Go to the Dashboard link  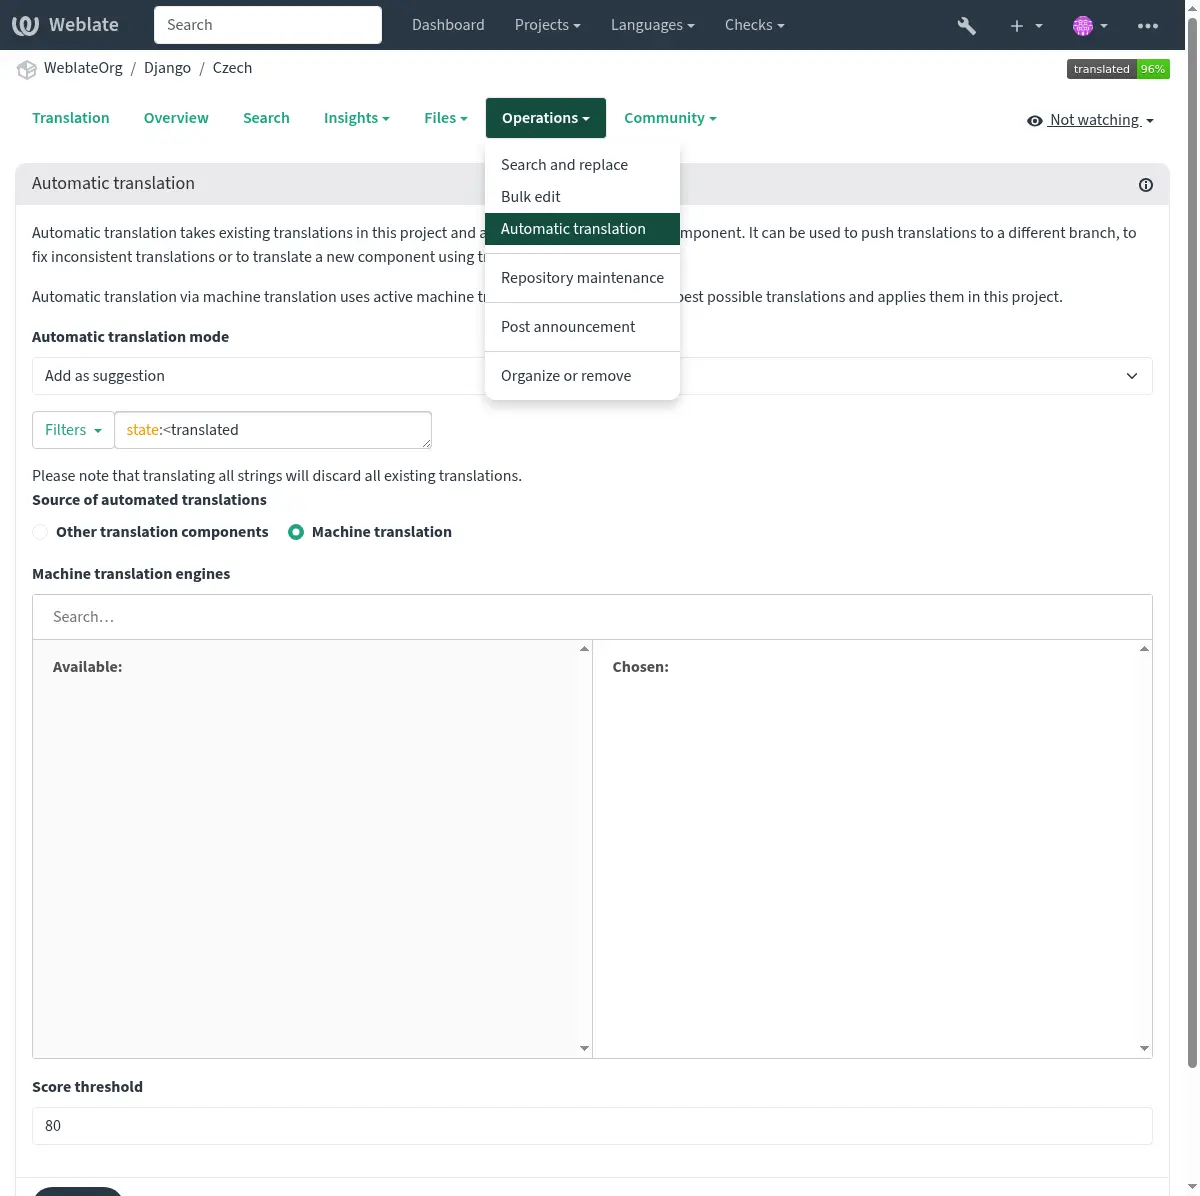tap(448, 25)
